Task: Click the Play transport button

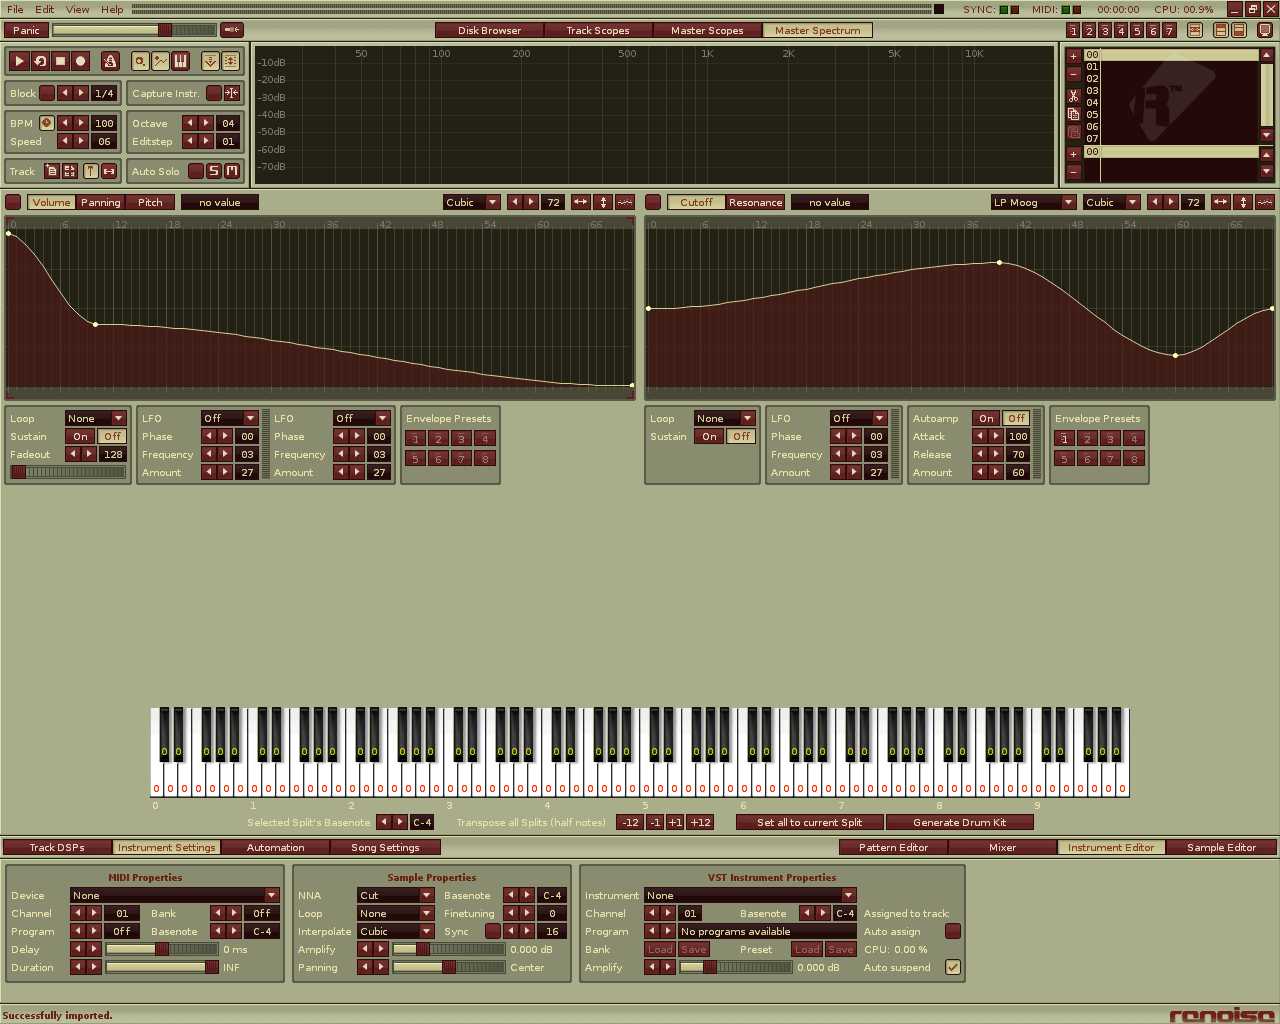Action: point(19,61)
